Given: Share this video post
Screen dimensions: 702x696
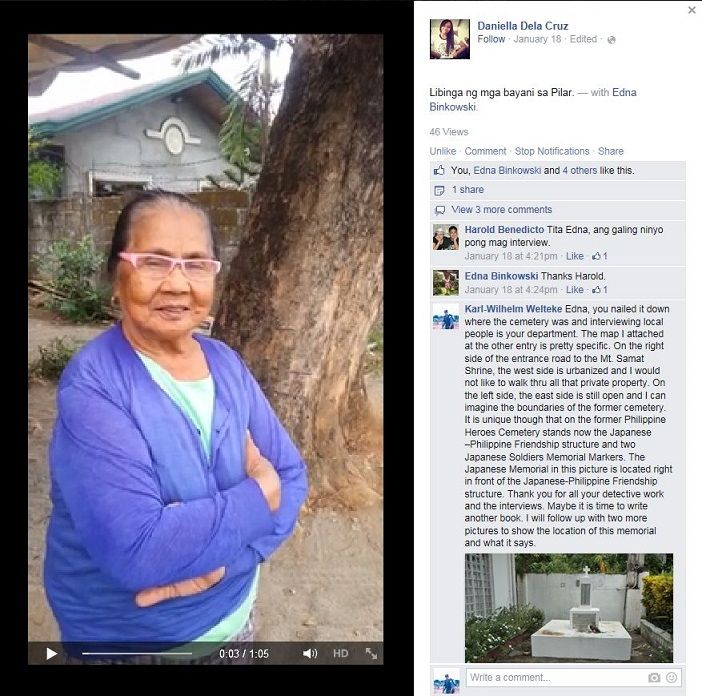Looking at the screenshot, I should click(x=611, y=151).
